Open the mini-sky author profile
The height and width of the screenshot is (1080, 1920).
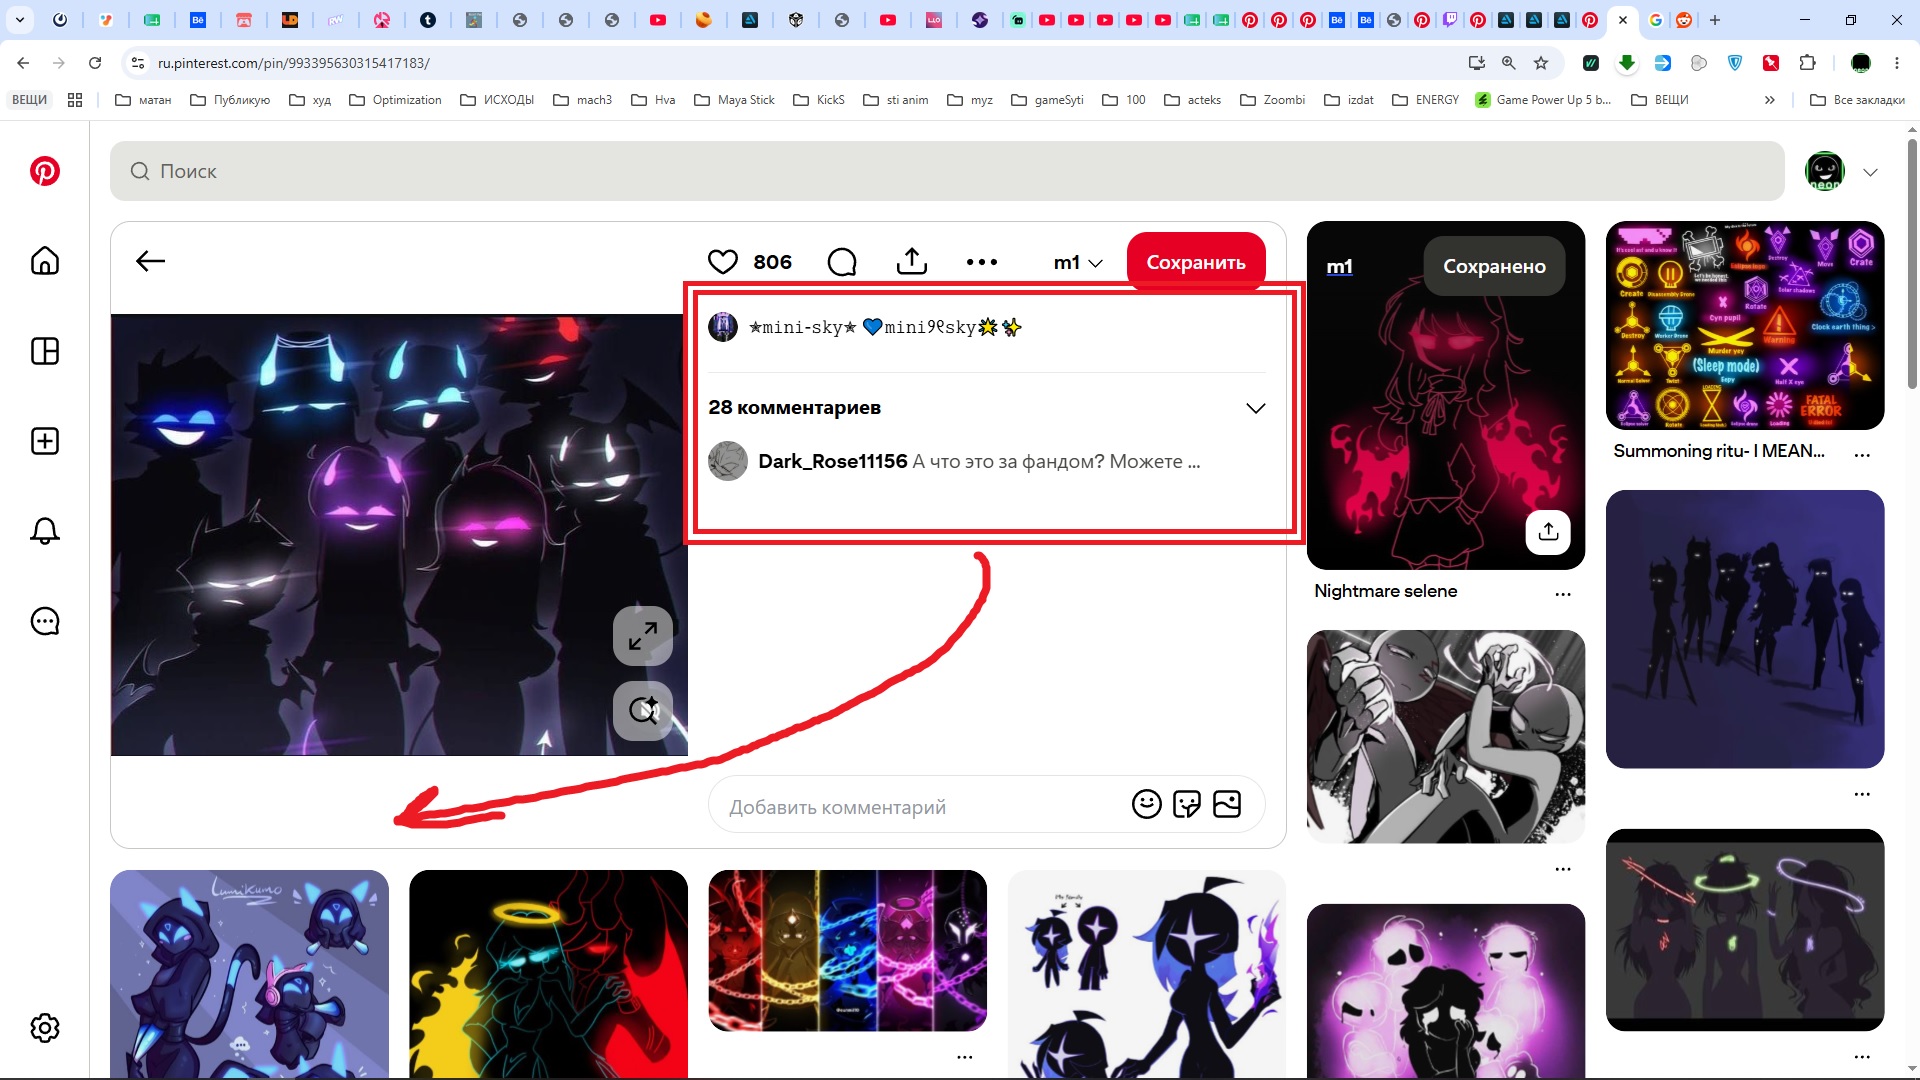[x=885, y=327]
